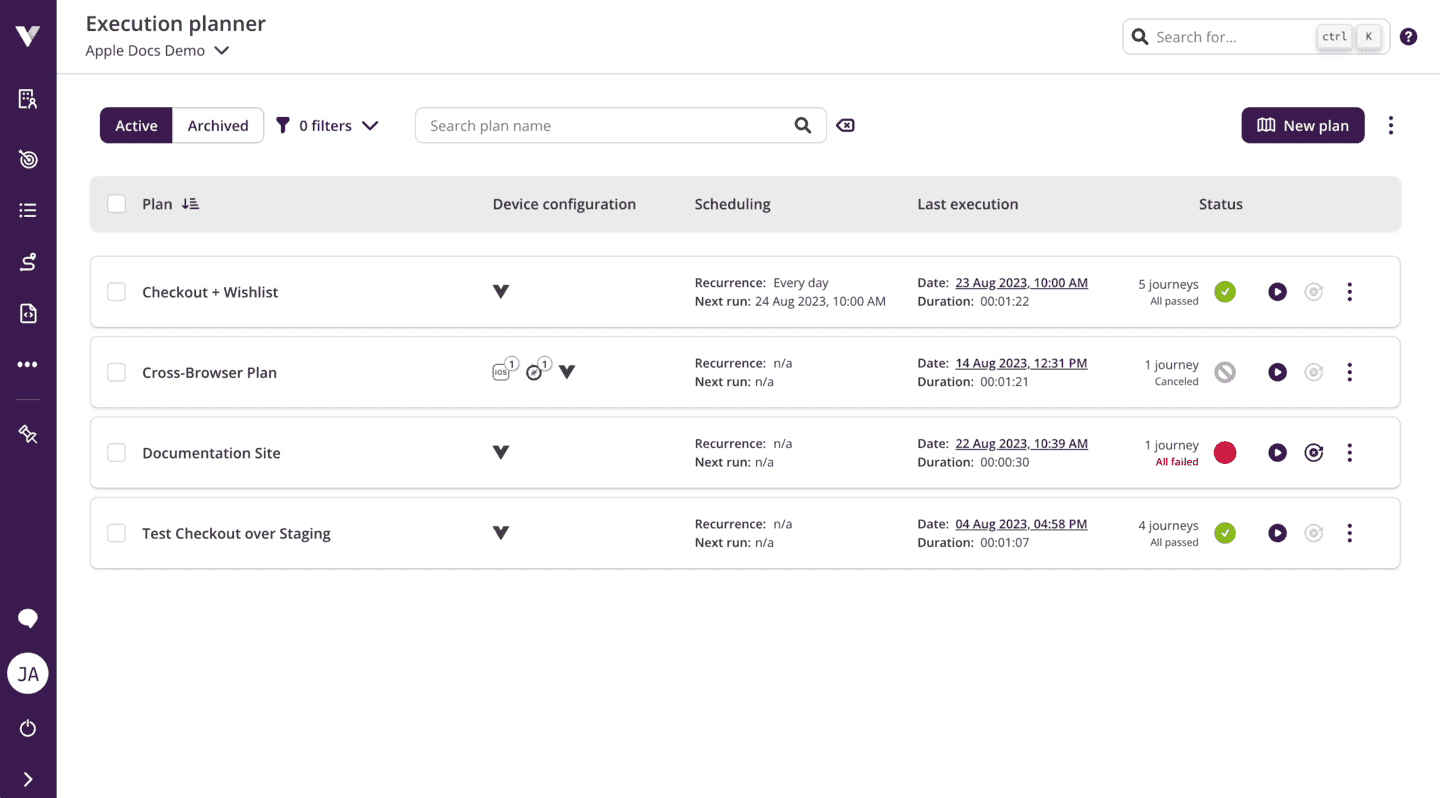Click the pin extension icon in sidebar
Image resolution: width=1440 pixels, height=798 pixels.
(x=27, y=433)
